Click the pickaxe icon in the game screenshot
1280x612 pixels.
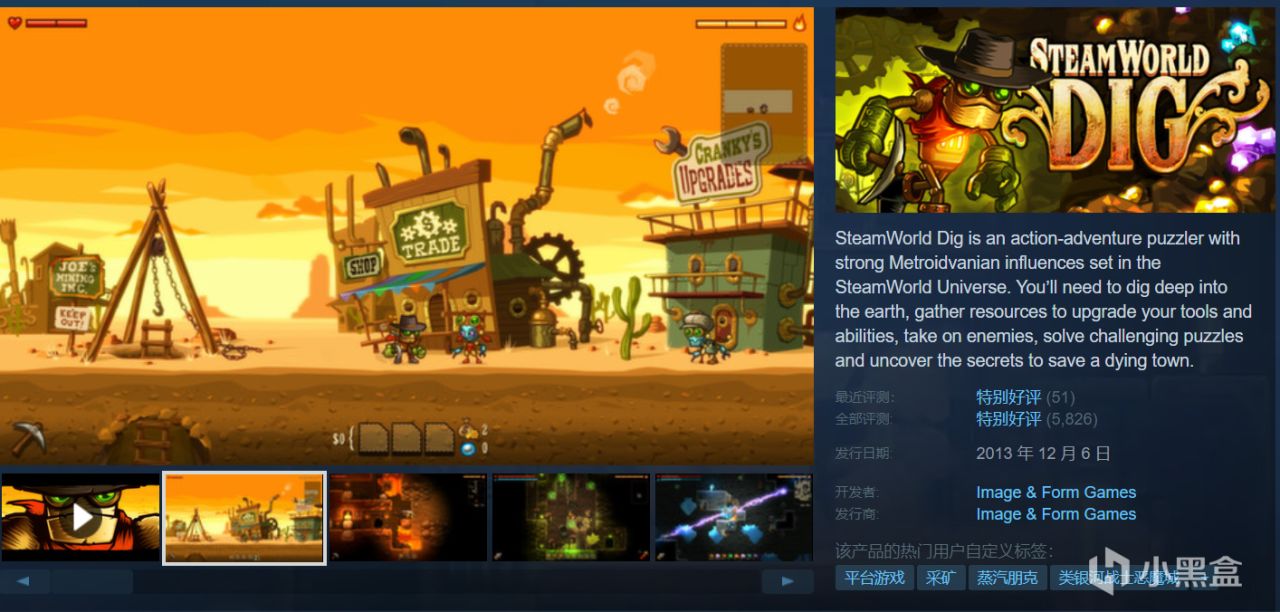[x=28, y=438]
